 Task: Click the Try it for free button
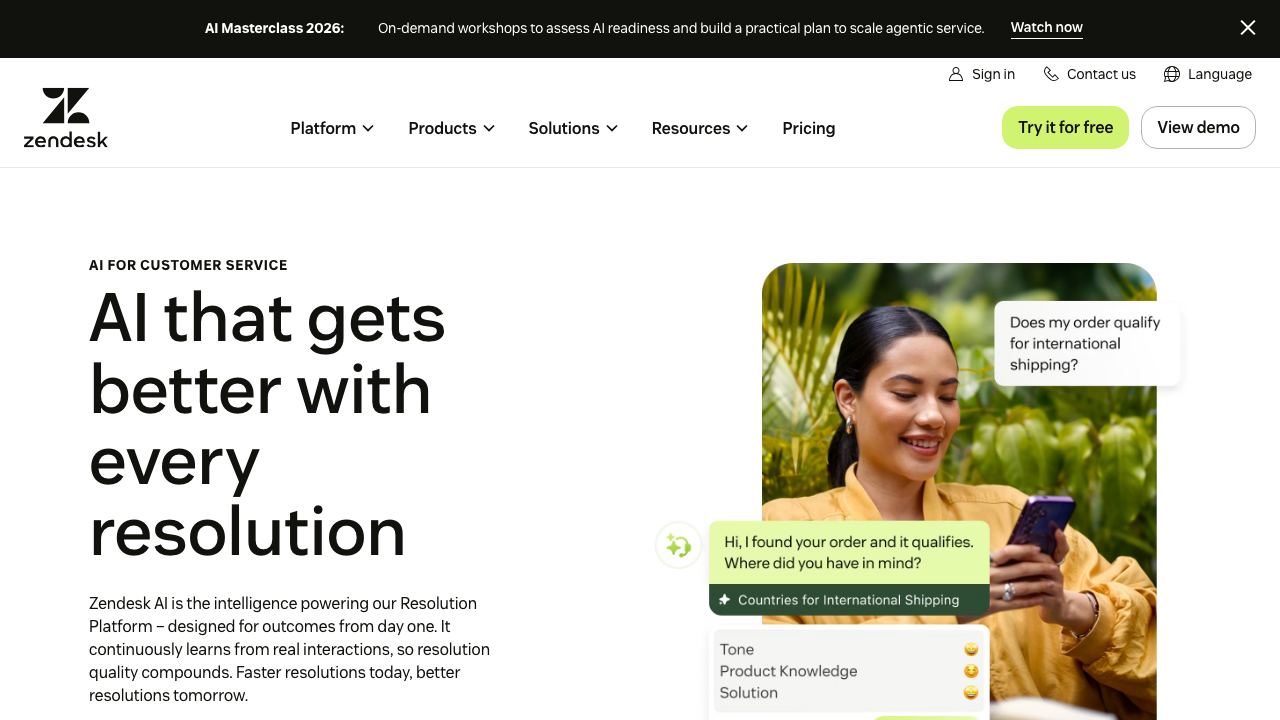click(x=1065, y=127)
